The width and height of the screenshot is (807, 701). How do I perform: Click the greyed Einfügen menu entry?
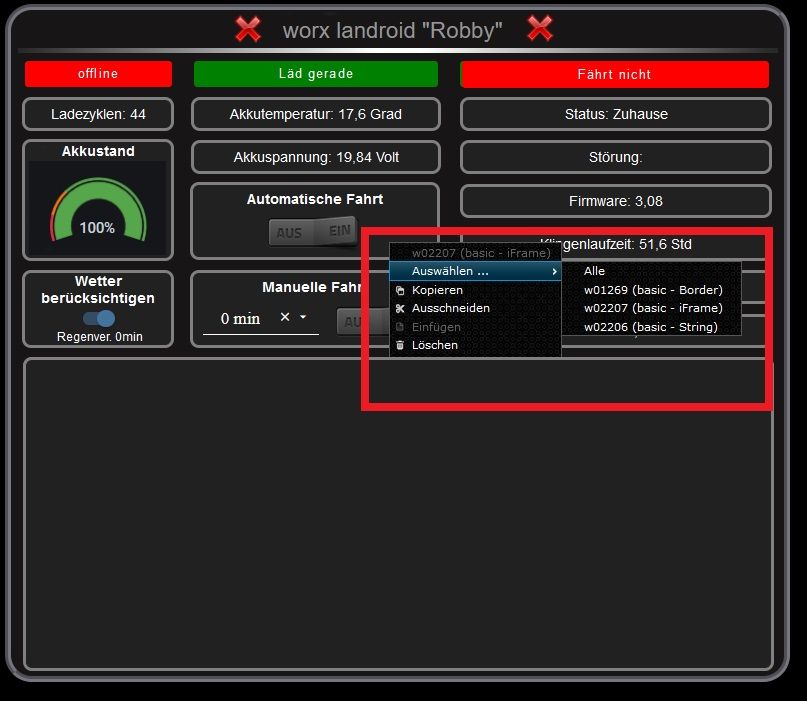[x=475, y=327]
